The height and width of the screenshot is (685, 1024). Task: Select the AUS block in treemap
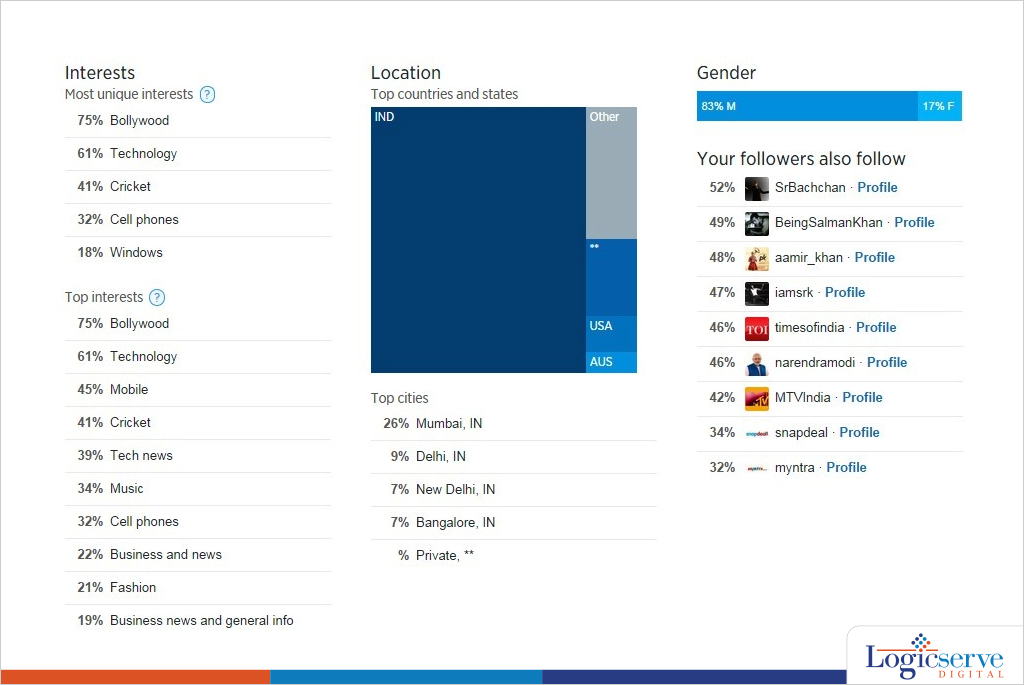611,362
